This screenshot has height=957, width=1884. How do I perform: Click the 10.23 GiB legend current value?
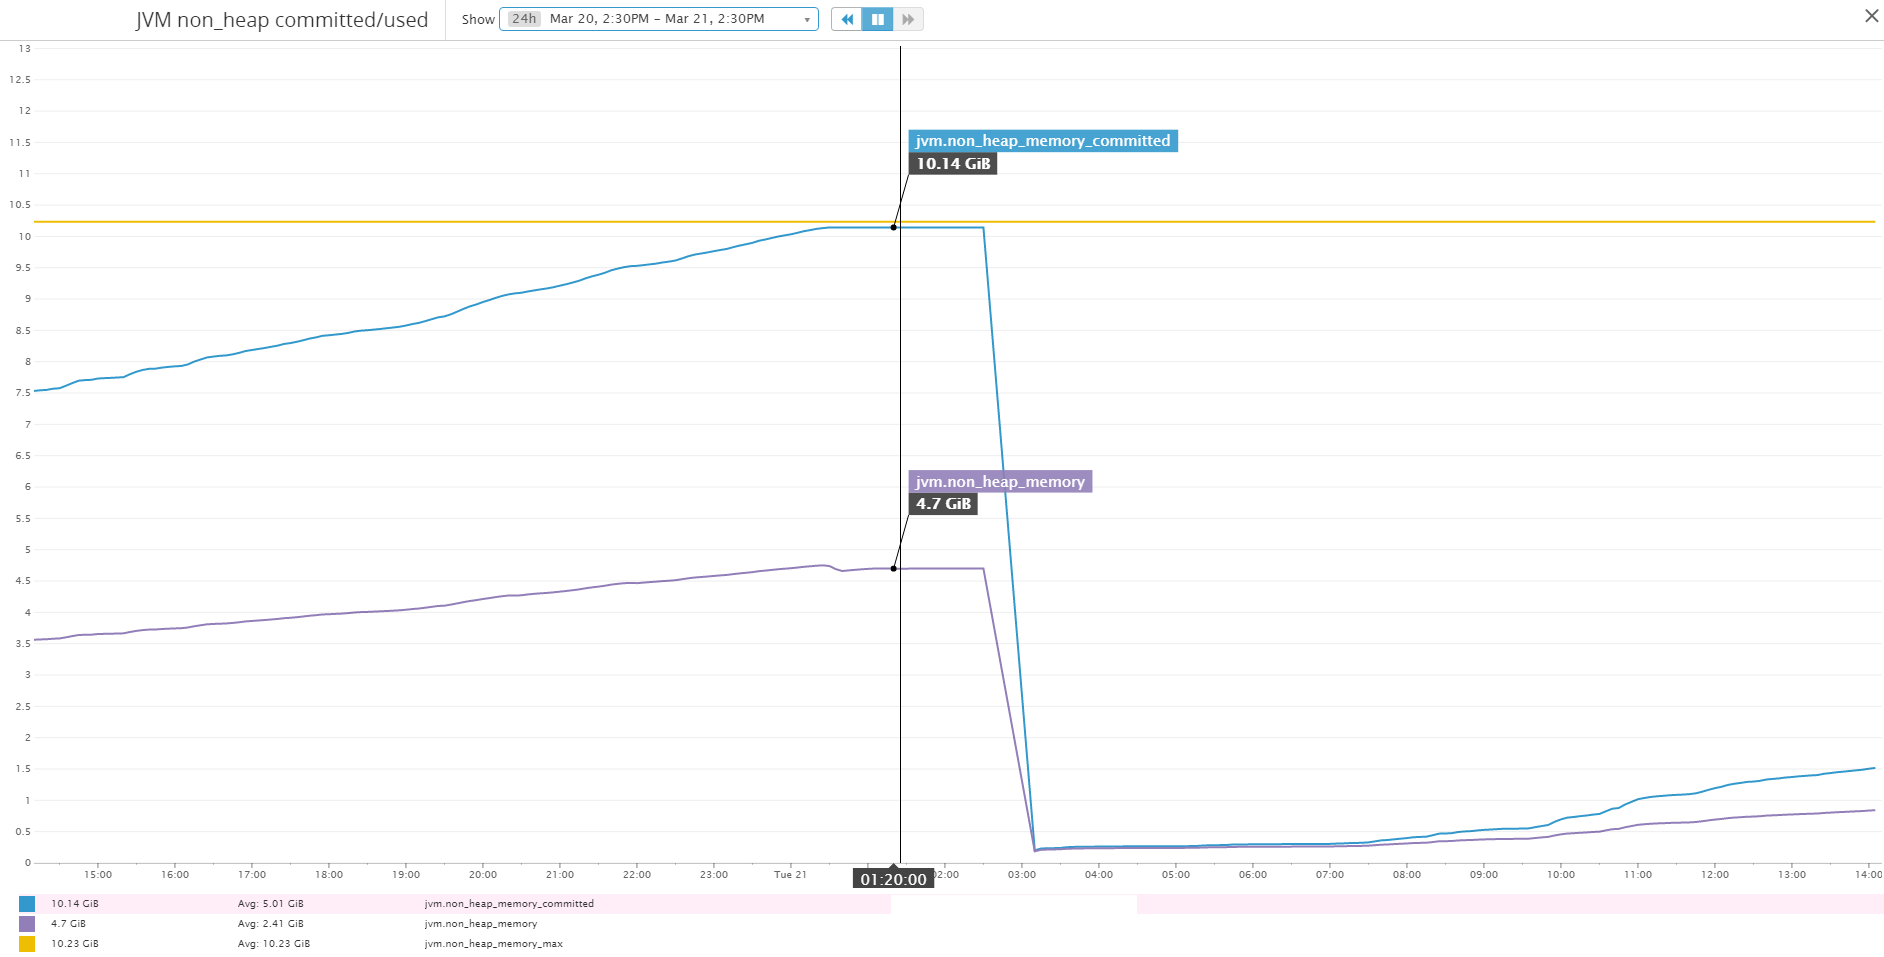click(x=75, y=944)
